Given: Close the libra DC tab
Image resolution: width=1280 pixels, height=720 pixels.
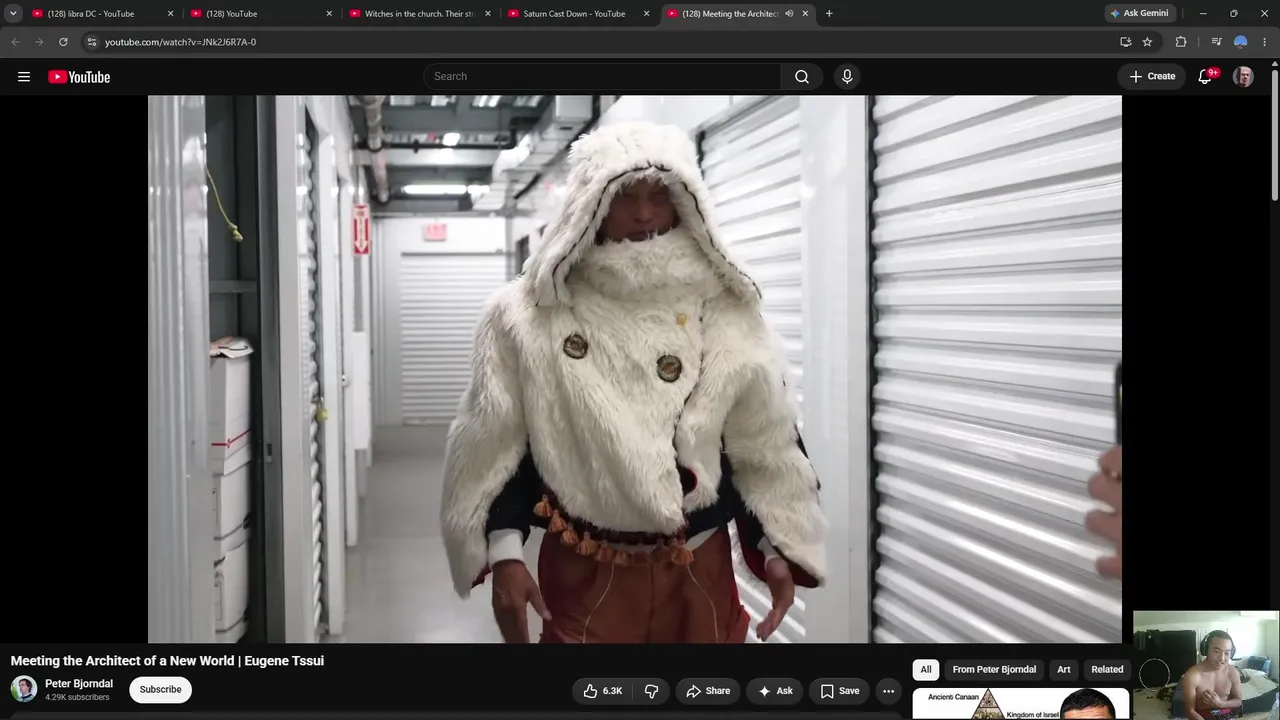Looking at the screenshot, I should click(170, 14).
